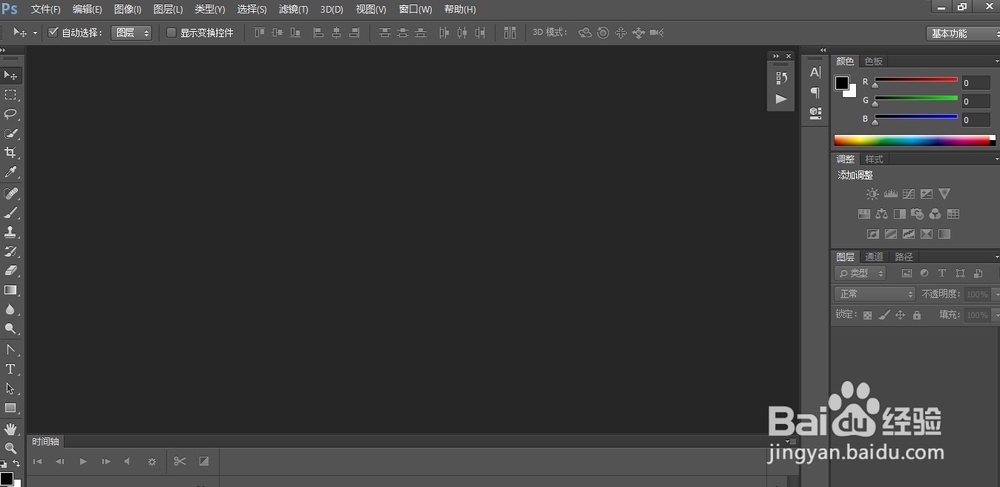1000x487 pixels.
Task: Click the Auto-Align Layers icon
Action: point(510,33)
